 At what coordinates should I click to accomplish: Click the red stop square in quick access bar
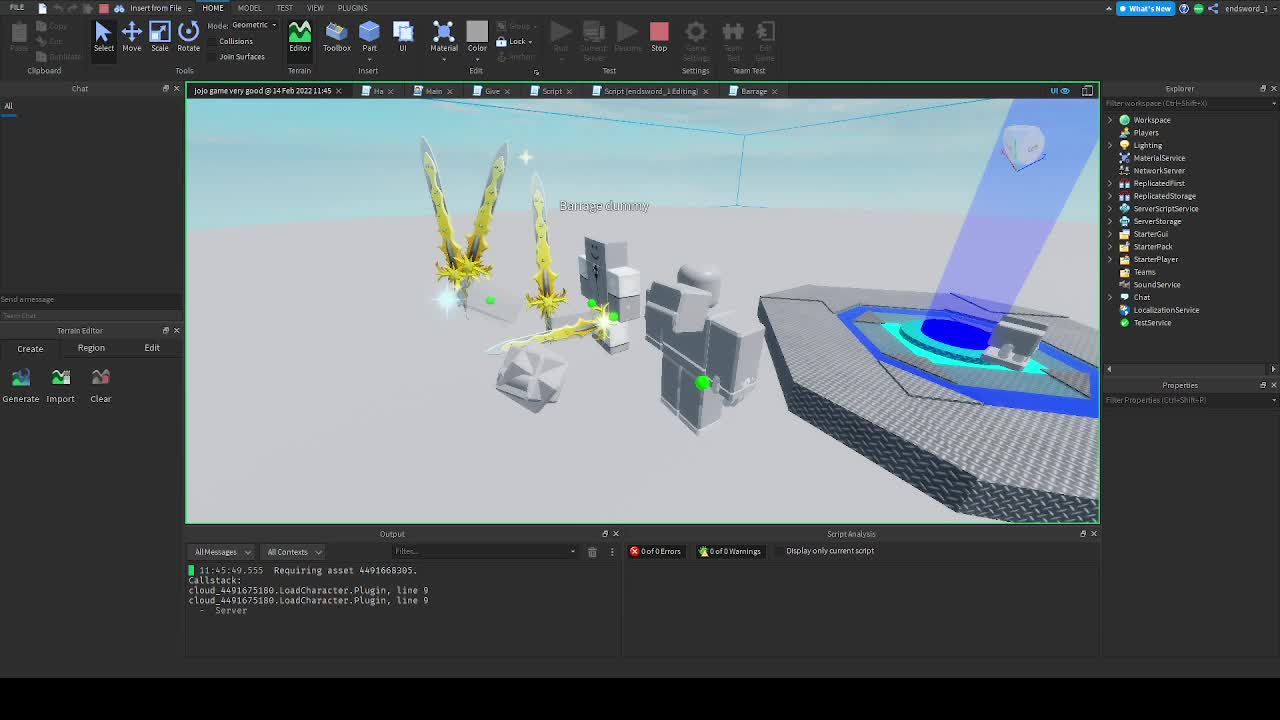tap(104, 8)
